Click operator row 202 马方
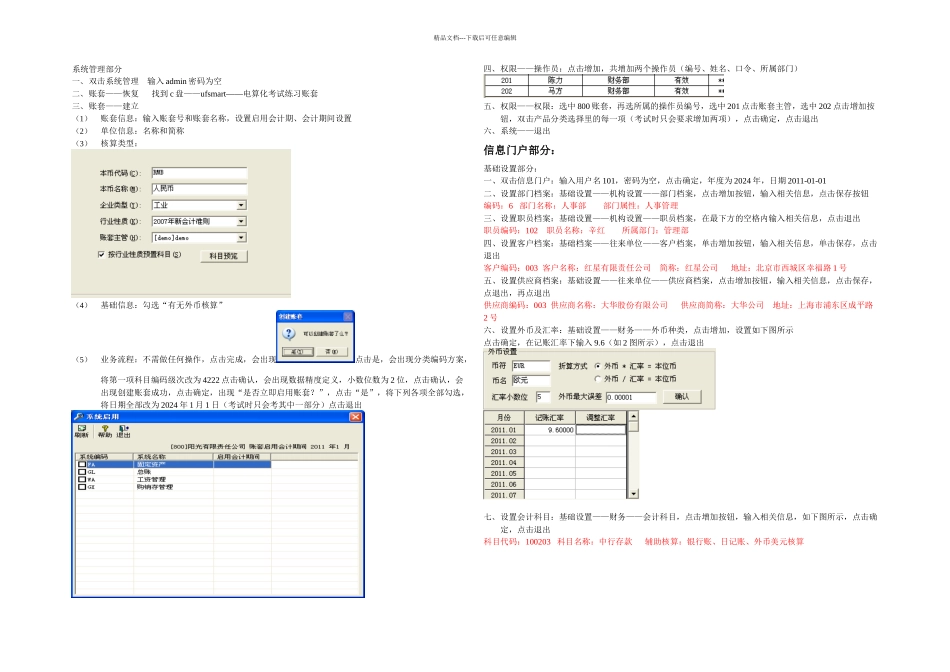Image resolution: width=950 pixels, height=672 pixels. coord(604,91)
